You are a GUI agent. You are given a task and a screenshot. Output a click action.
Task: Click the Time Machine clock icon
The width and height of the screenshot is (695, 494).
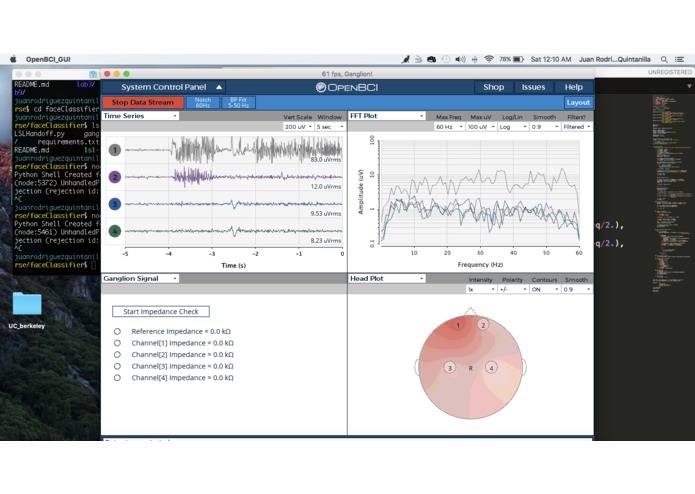coord(446,59)
